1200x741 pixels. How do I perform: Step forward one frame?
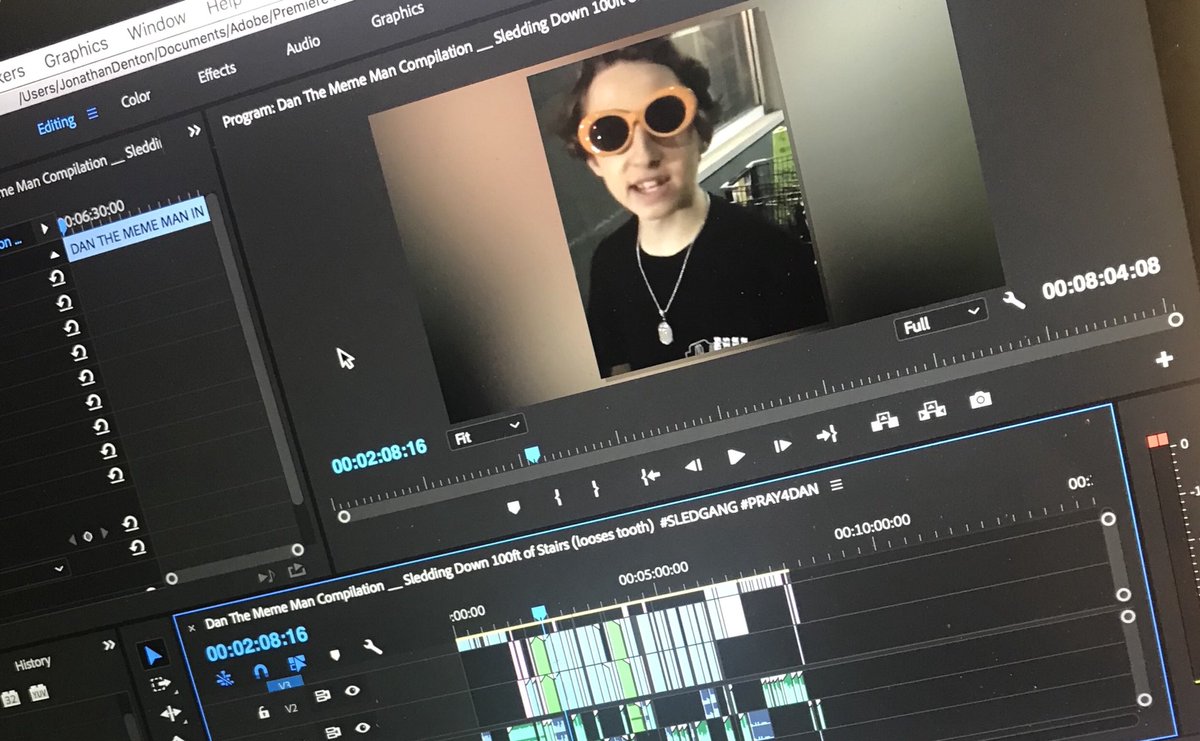[782, 446]
